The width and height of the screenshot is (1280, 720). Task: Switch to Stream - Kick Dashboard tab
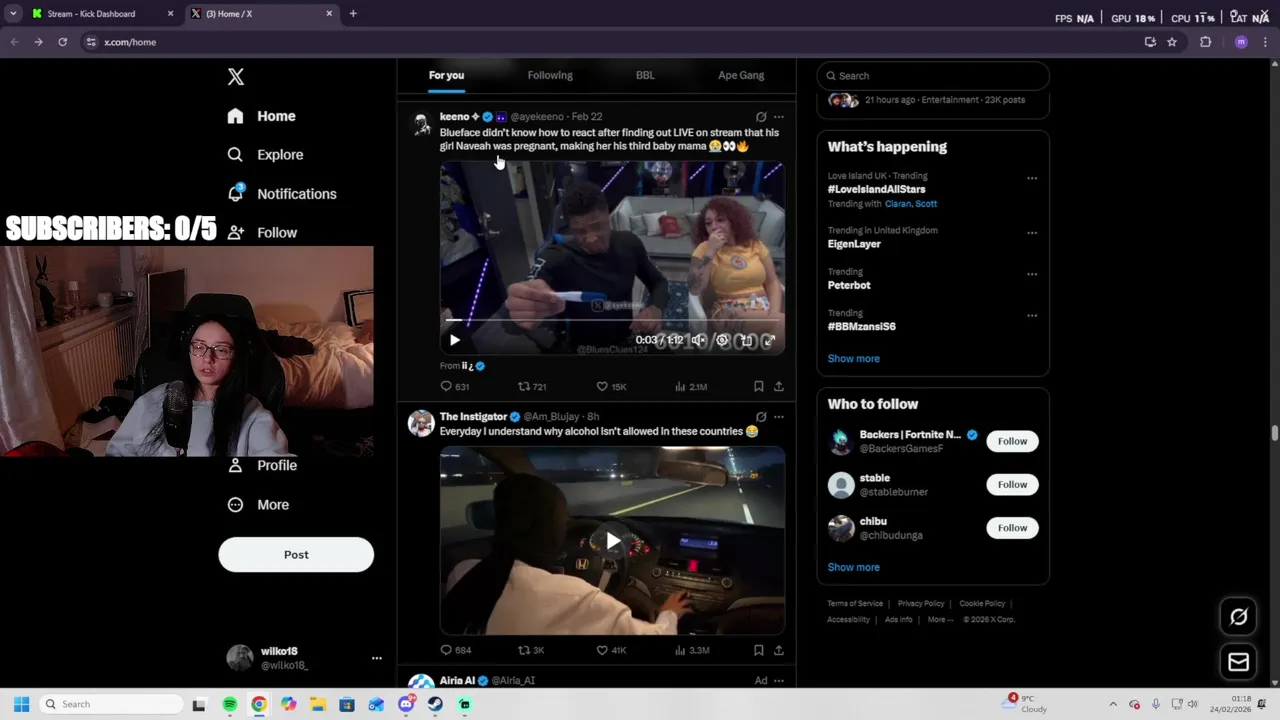pyautogui.click(x=100, y=14)
